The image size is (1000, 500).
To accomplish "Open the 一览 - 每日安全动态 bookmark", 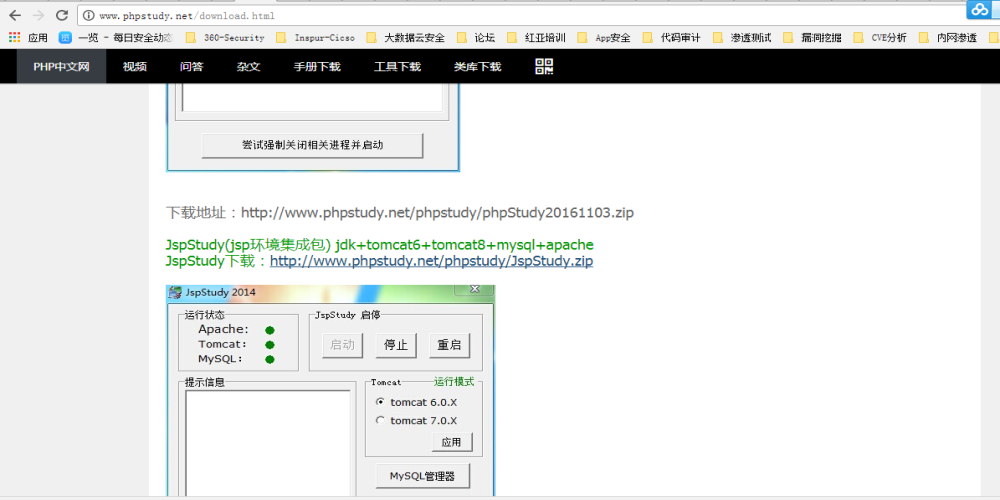I will click(x=115, y=38).
